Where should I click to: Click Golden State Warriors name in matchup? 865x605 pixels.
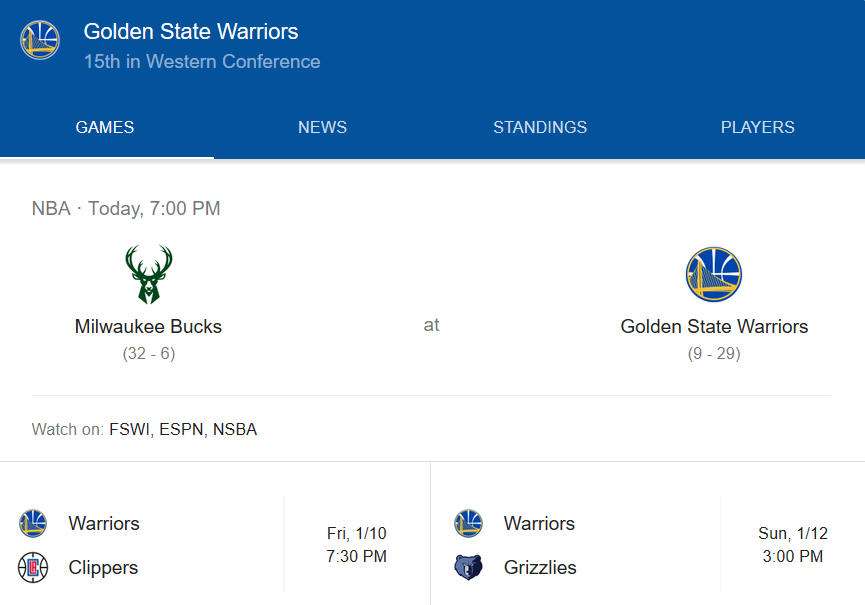click(x=714, y=327)
